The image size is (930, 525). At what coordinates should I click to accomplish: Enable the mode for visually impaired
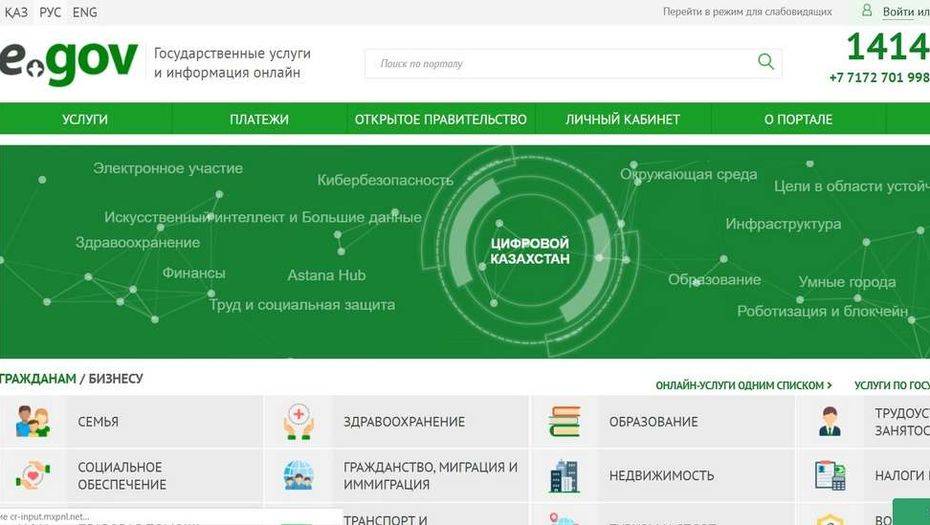point(746,12)
